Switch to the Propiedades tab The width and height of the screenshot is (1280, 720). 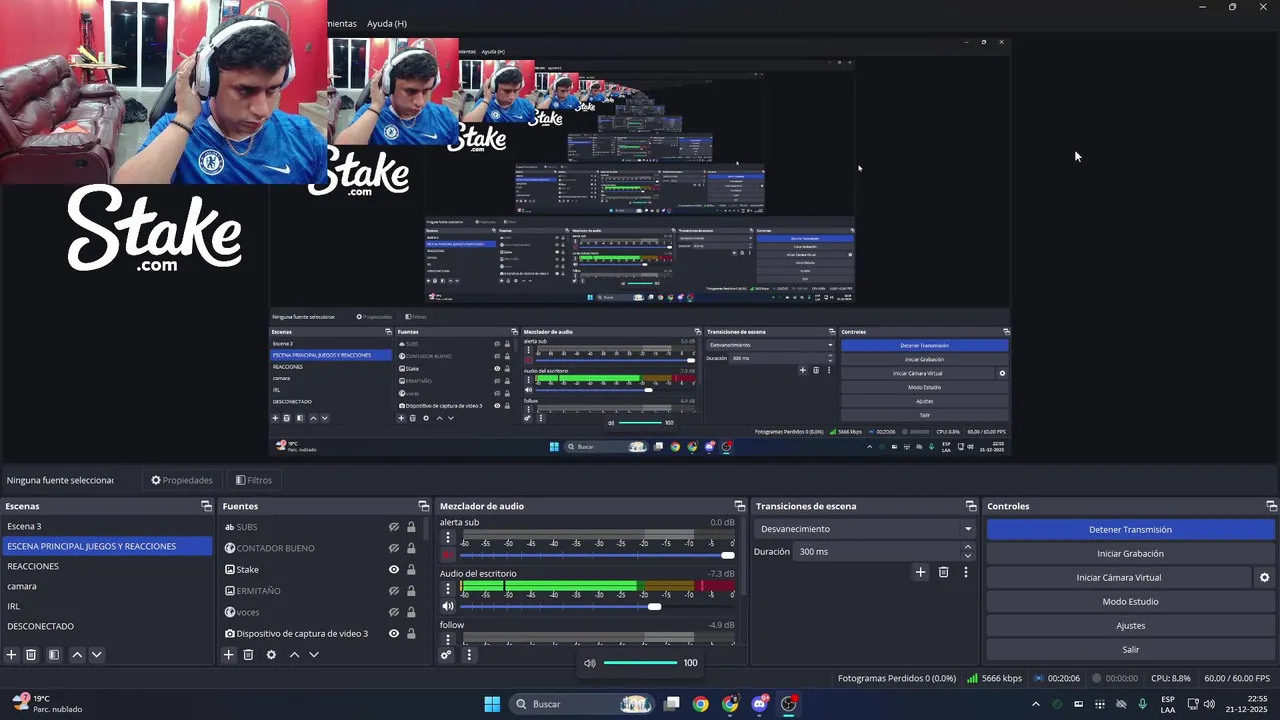tap(182, 480)
